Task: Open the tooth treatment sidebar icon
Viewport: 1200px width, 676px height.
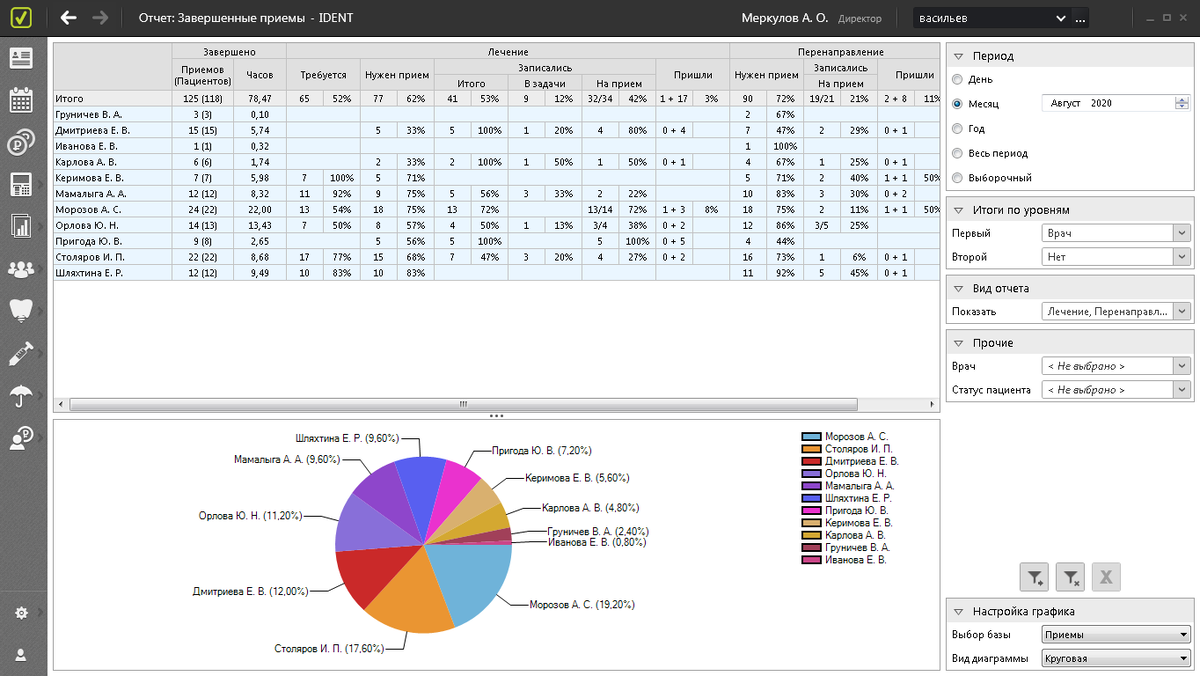Action: coord(20,309)
